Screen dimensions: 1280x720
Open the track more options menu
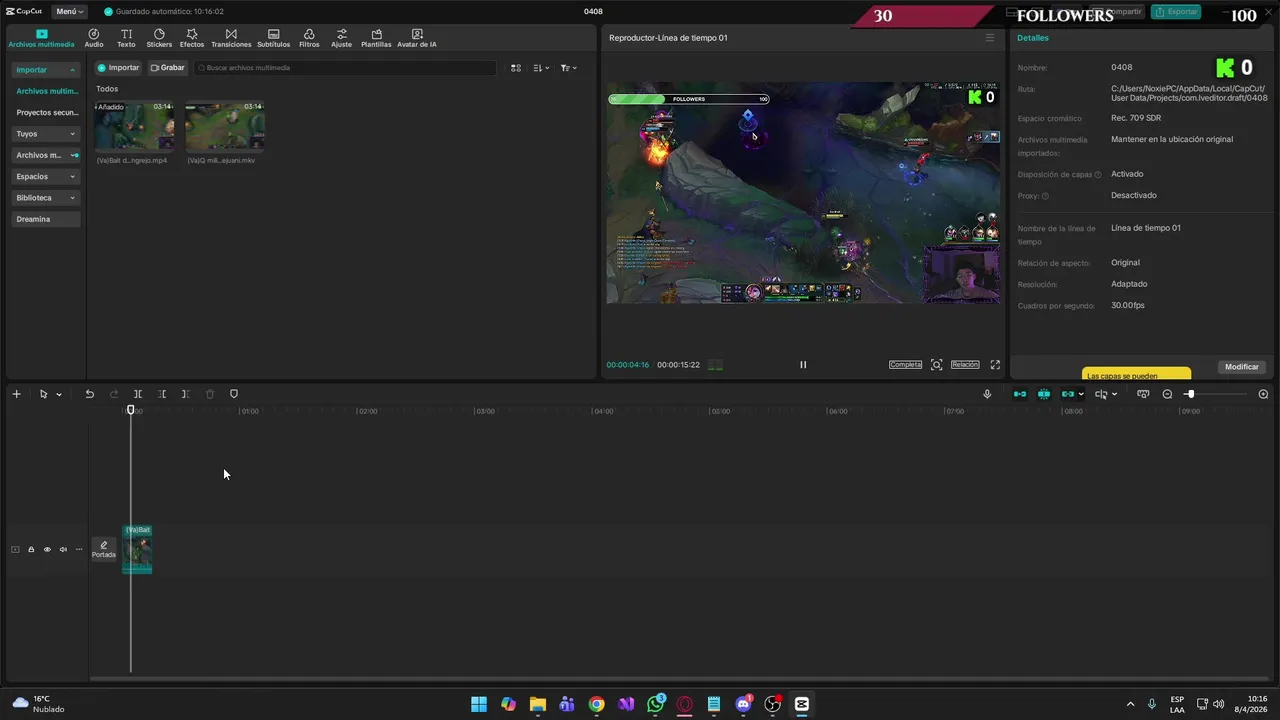click(x=79, y=549)
